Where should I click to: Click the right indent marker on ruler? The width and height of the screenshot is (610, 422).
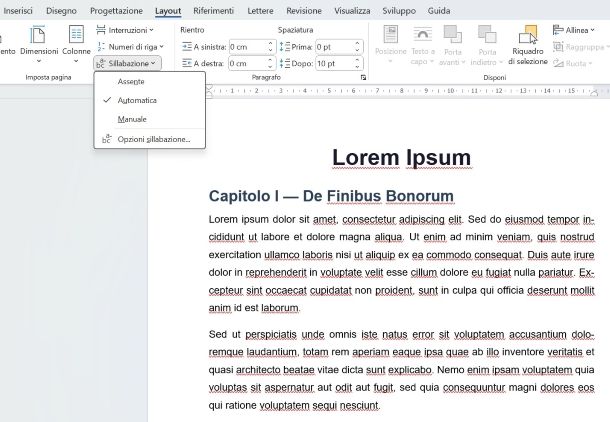(x=594, y=93)
